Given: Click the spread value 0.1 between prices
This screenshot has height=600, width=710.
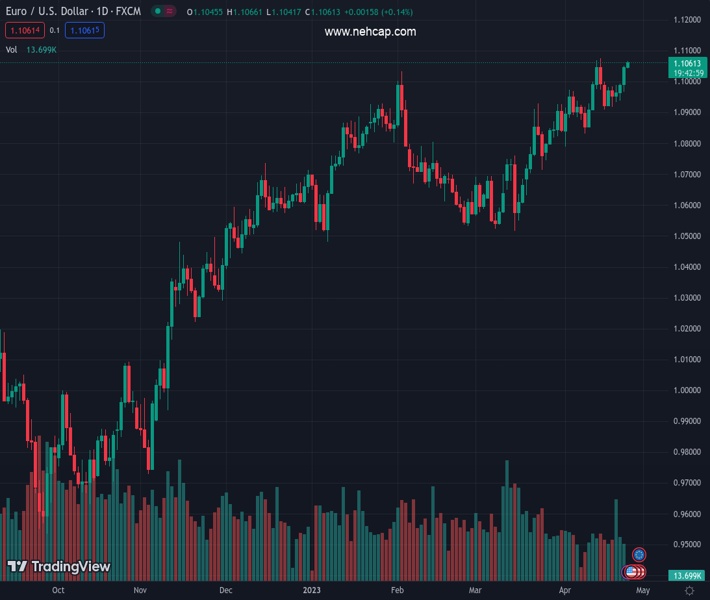Looking at the screenshot, I should pyautogui.click(x=55, y=30).
